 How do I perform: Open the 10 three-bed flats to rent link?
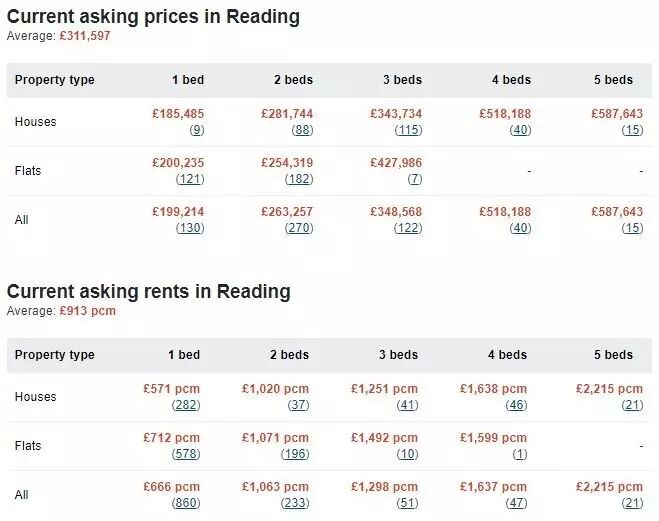[x=407, y=455]
